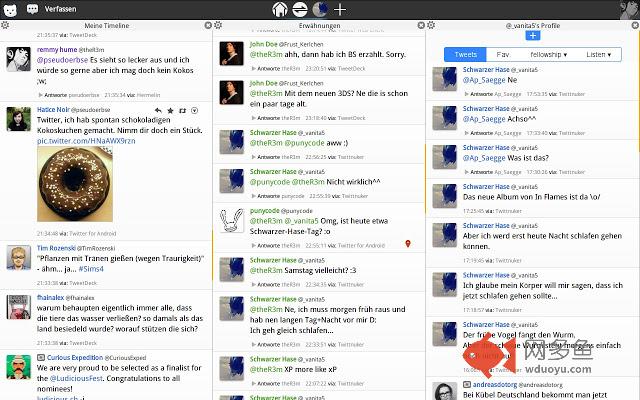Viewport: 640px width, 400px height.
Task: Open punycode's rabbit avatar
Action: 231,220
